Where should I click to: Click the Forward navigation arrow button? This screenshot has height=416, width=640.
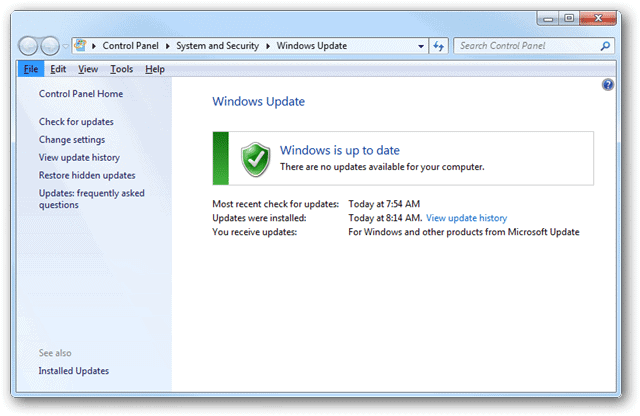click(x=50, y=46)
